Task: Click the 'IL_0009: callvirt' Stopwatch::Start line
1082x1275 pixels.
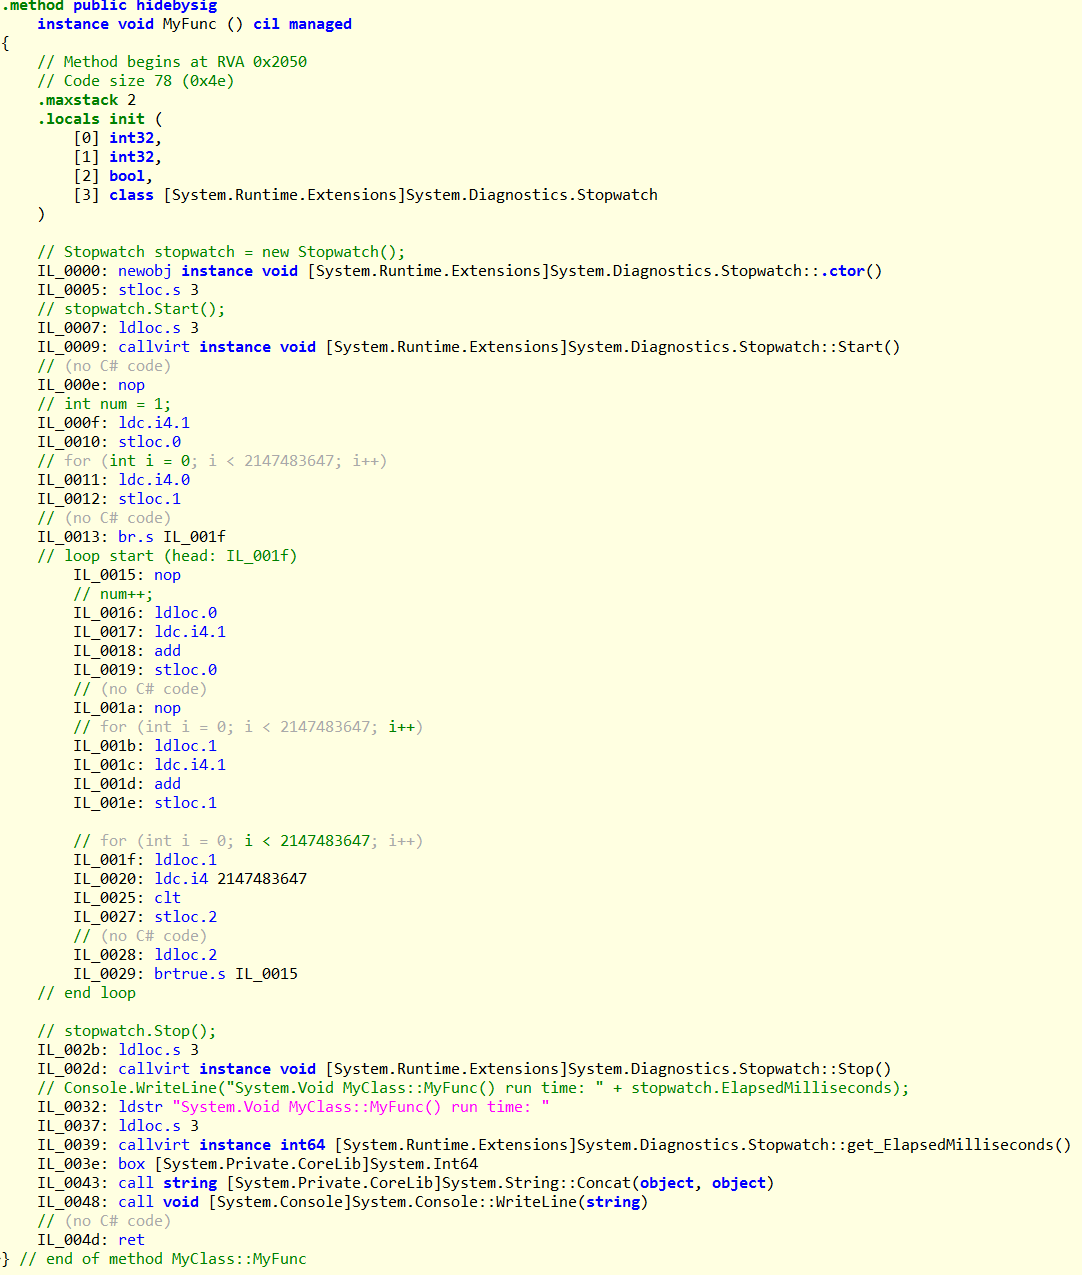Action: 469,347
